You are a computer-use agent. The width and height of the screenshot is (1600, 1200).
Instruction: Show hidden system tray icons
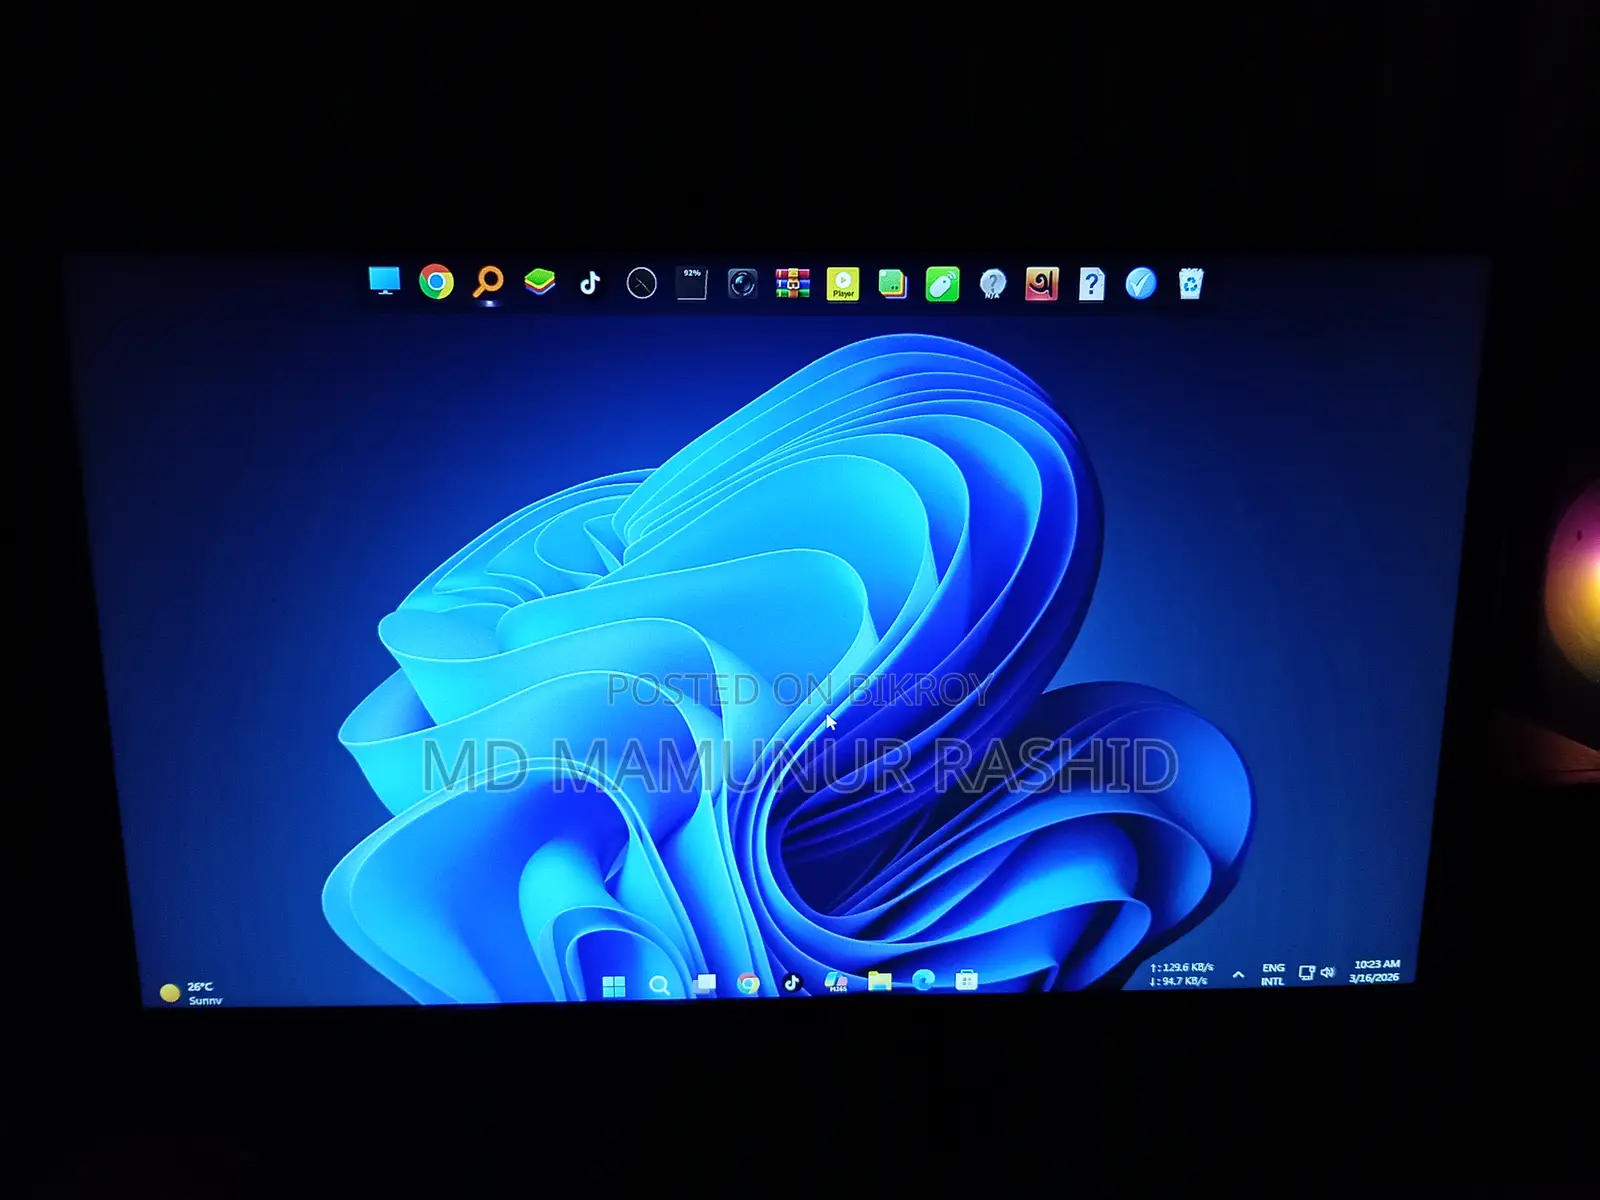pyautogui.click(x=1238, y=974)
